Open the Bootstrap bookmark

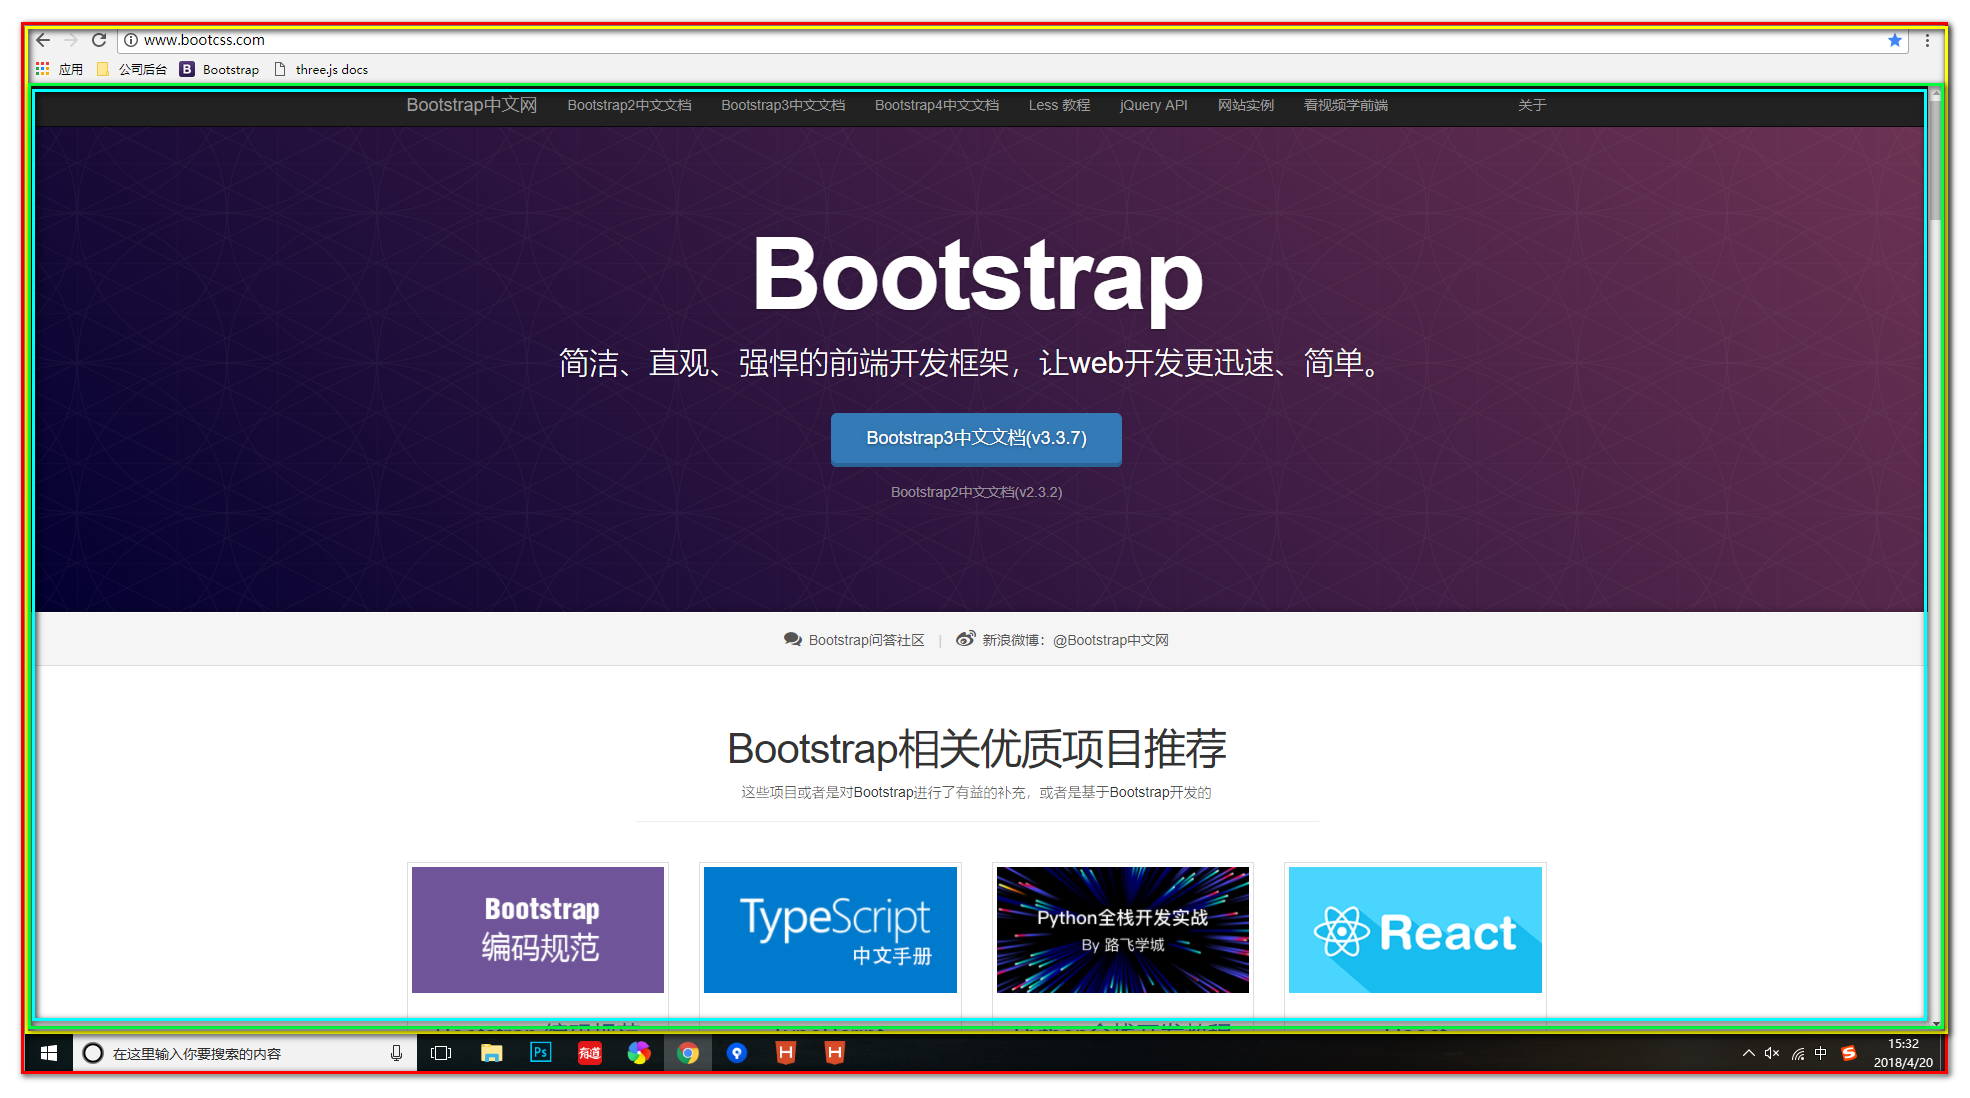[x=220, y=69]
